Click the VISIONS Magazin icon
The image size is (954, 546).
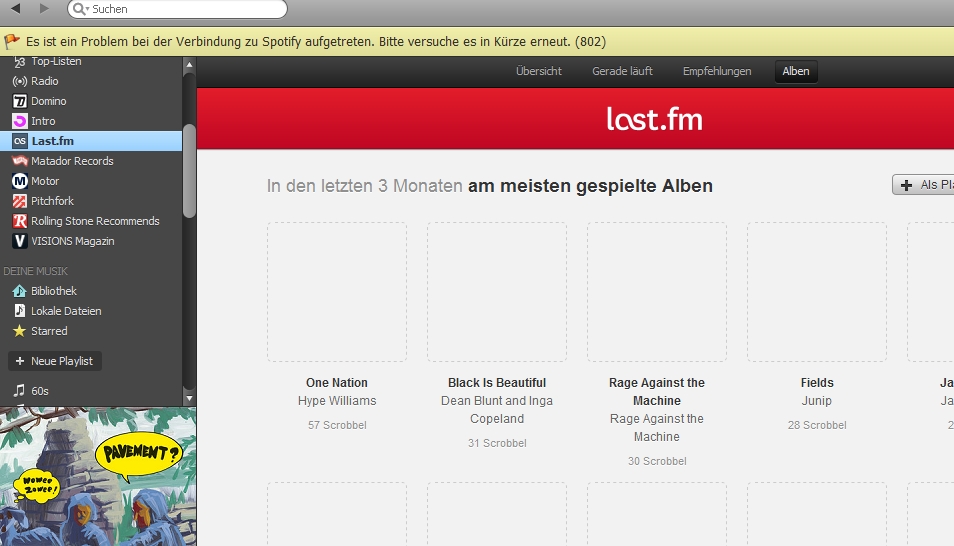[19, 242]
